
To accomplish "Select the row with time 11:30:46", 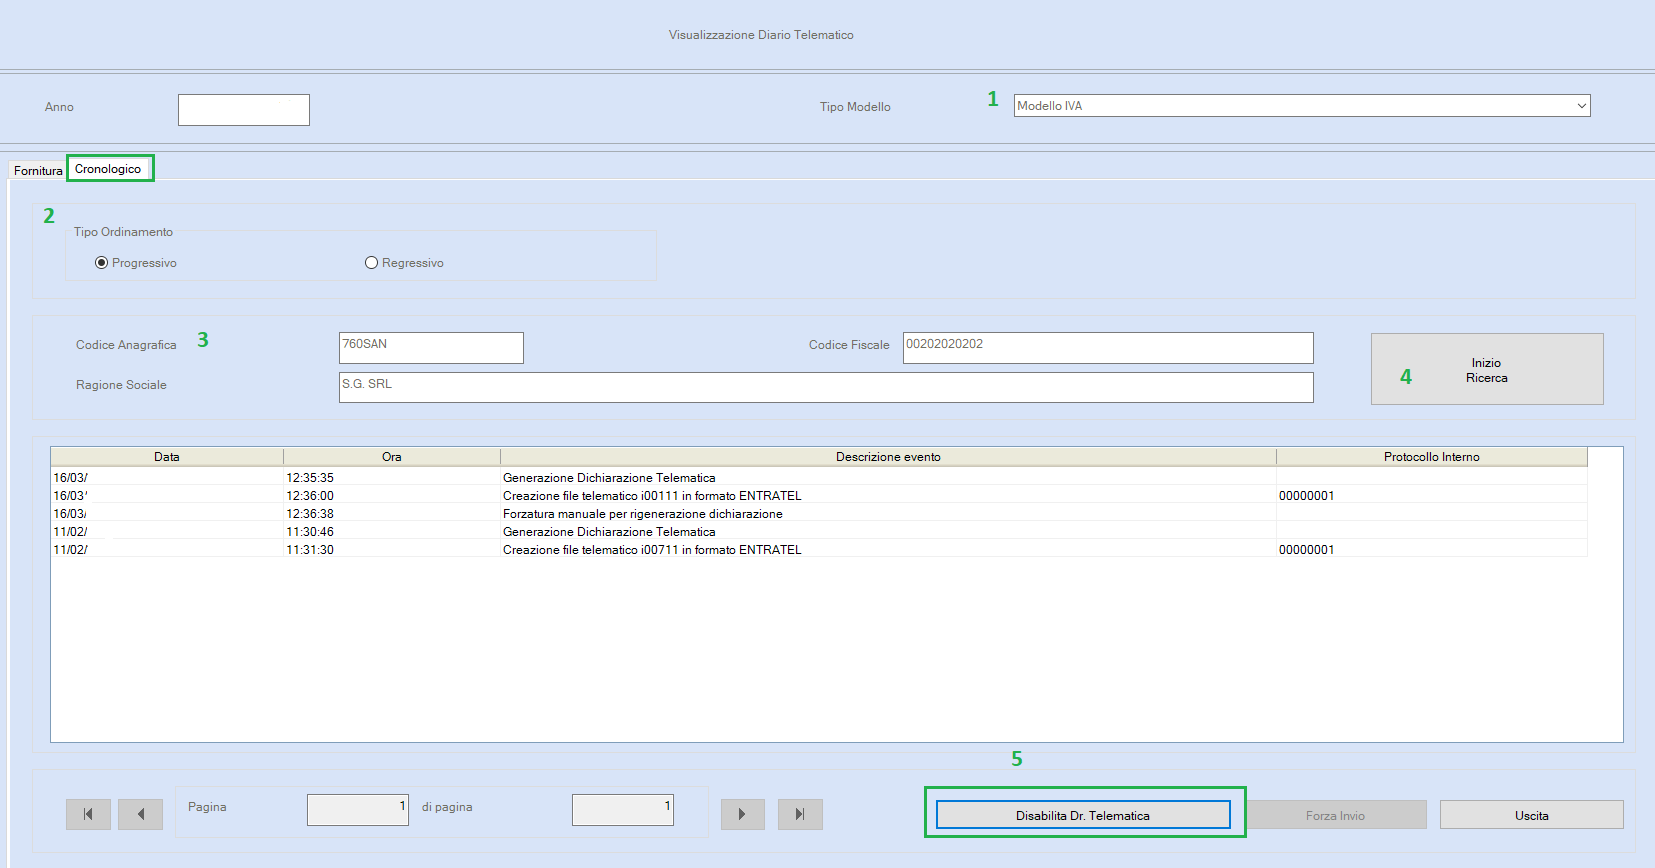I will pyautogui.click(x=819, y=532).
